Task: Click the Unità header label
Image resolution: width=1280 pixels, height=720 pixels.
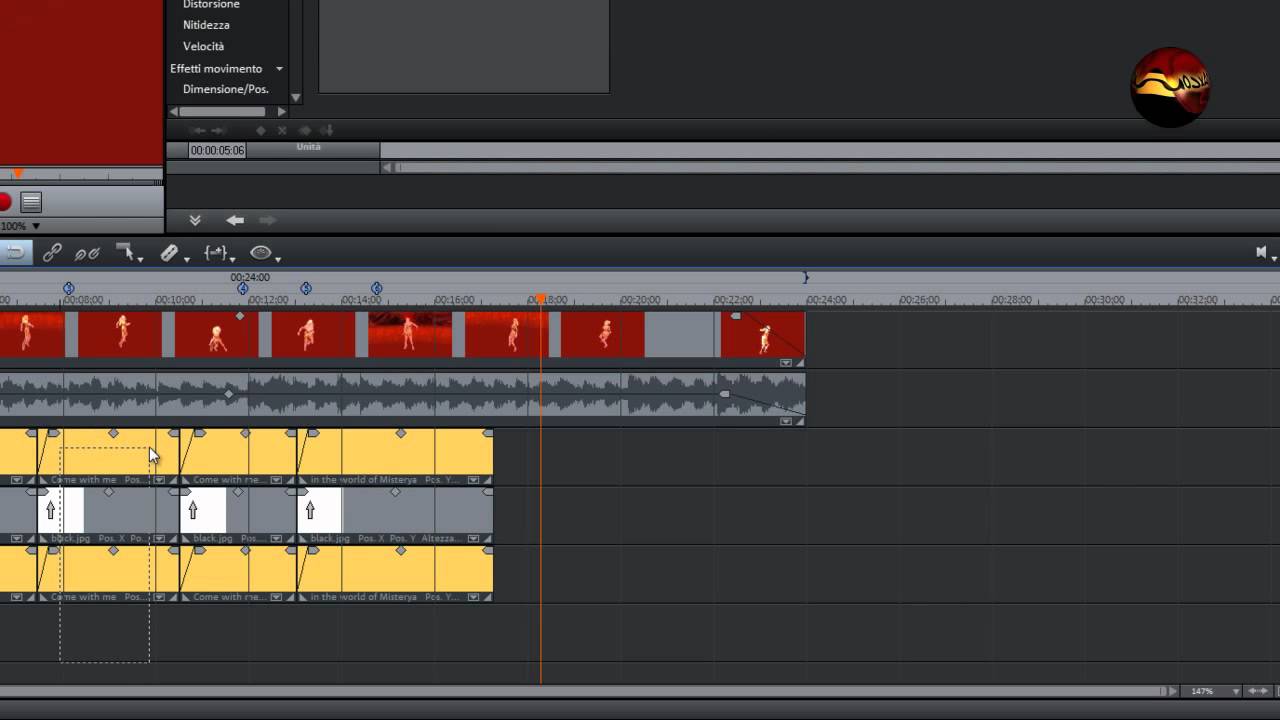Action: (309, 147)
